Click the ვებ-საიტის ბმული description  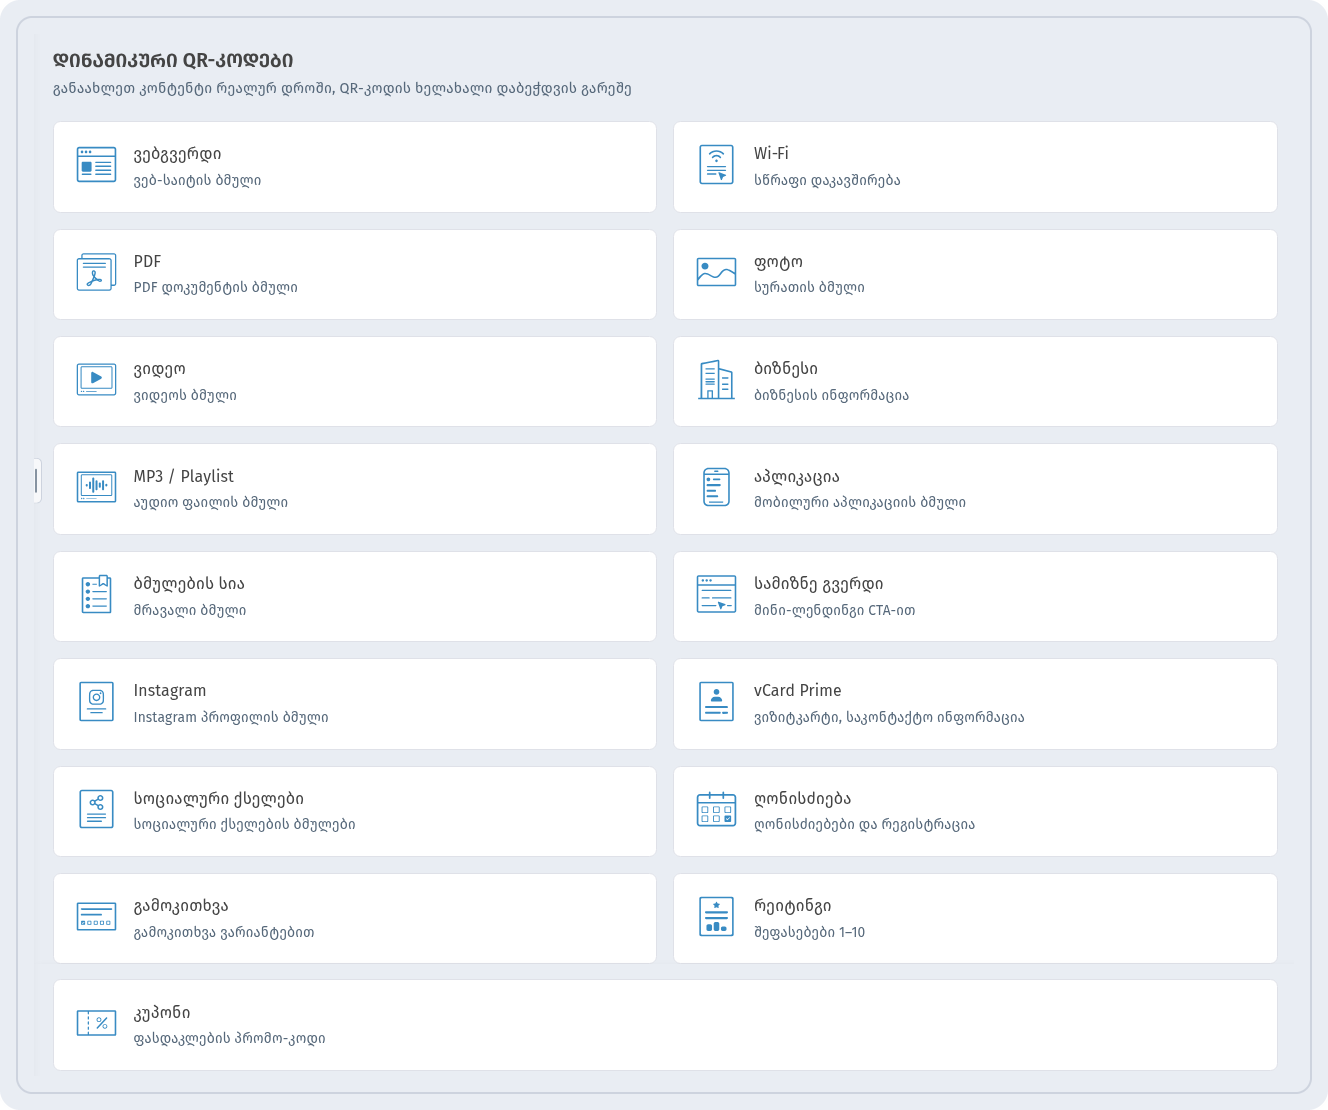click(x=198, y=181)
